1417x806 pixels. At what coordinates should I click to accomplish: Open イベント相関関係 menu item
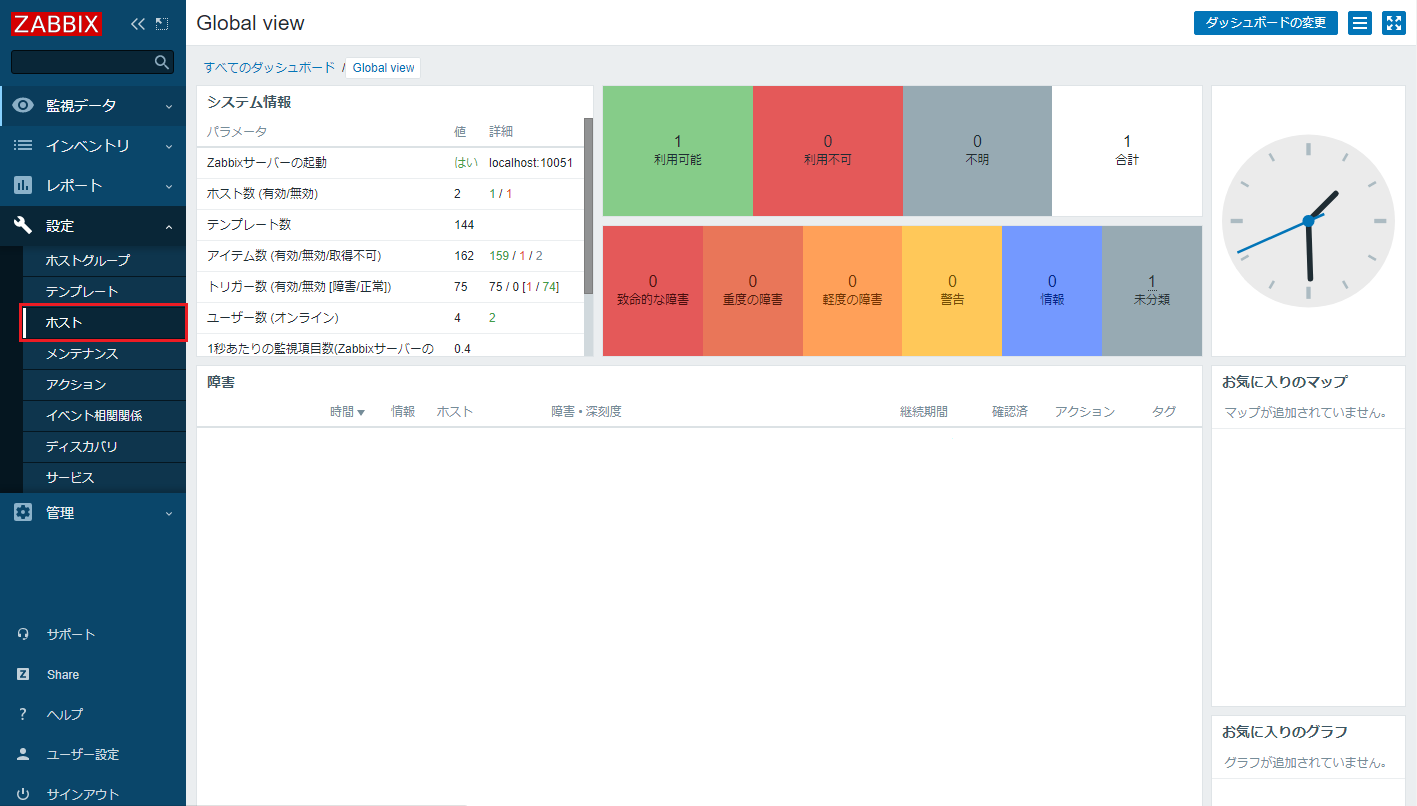pos(103,415)
